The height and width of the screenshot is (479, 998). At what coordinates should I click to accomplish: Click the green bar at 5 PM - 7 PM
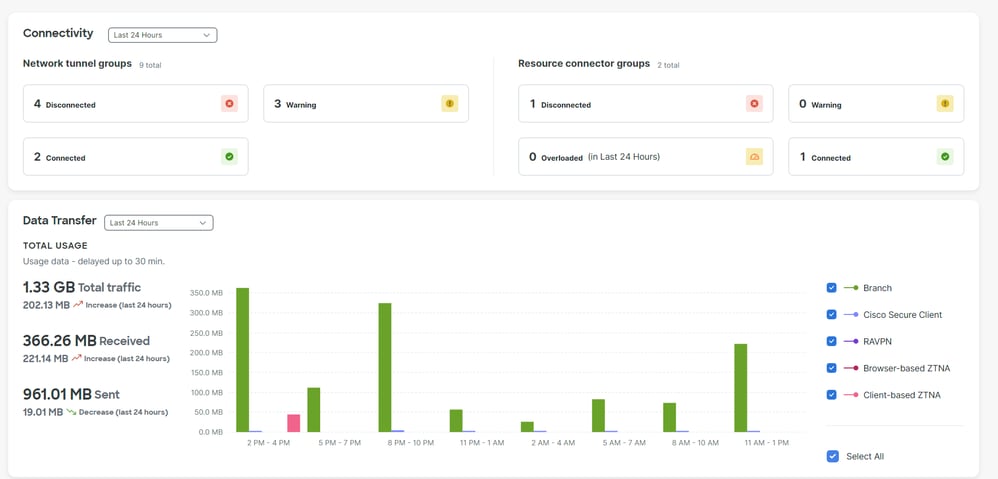pos(314,410)
